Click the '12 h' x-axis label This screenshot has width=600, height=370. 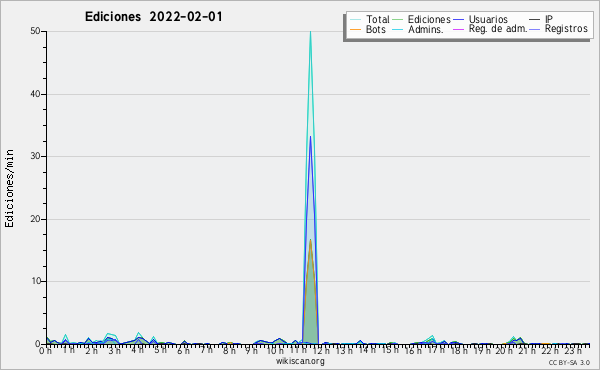pyautogui.click(x=321, y=350)
